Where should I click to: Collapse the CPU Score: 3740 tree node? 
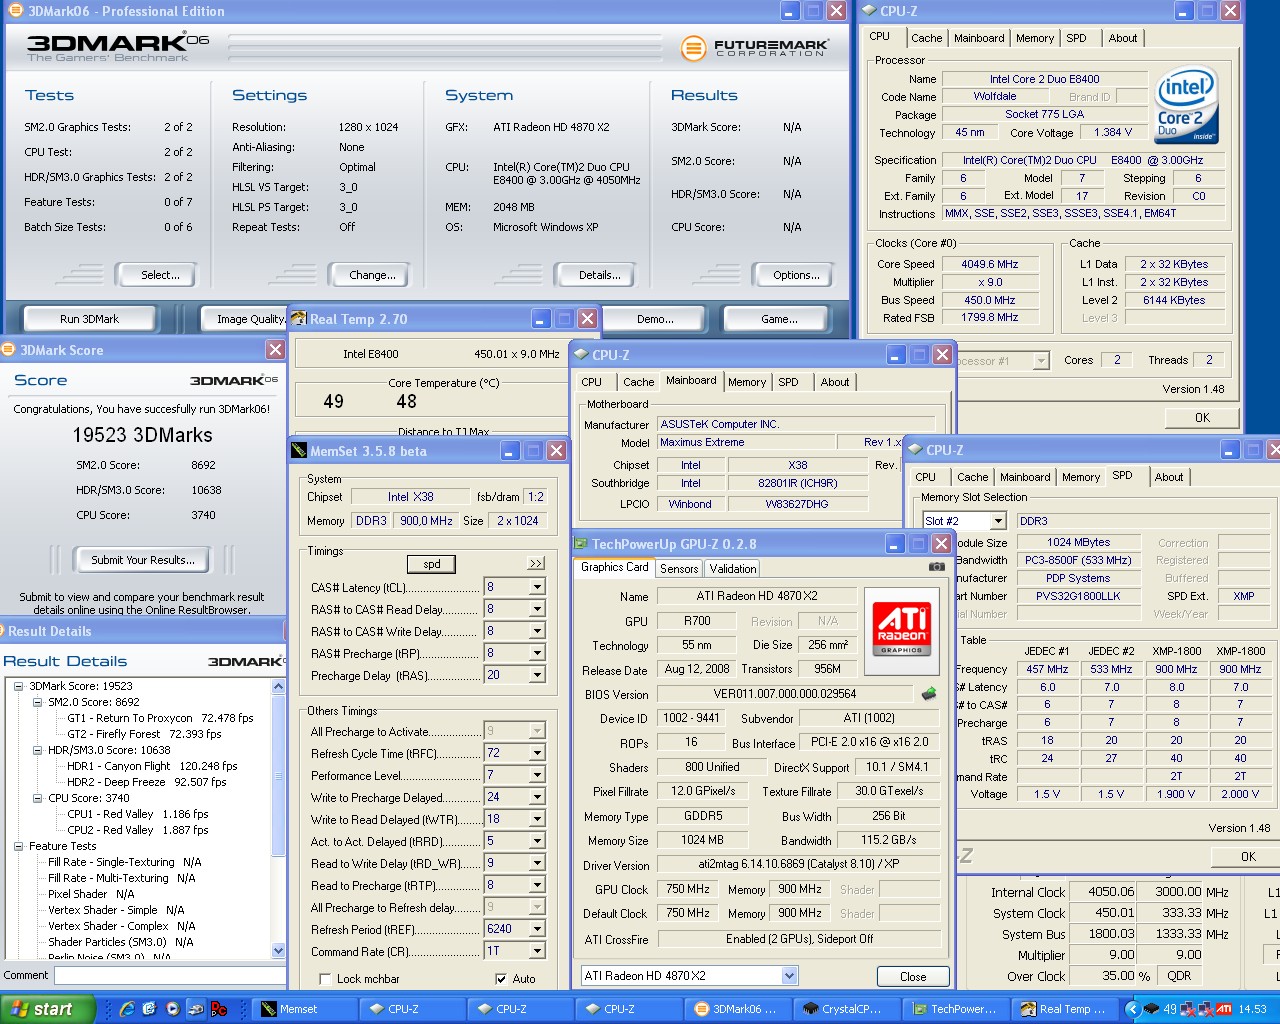coord(38,798)
